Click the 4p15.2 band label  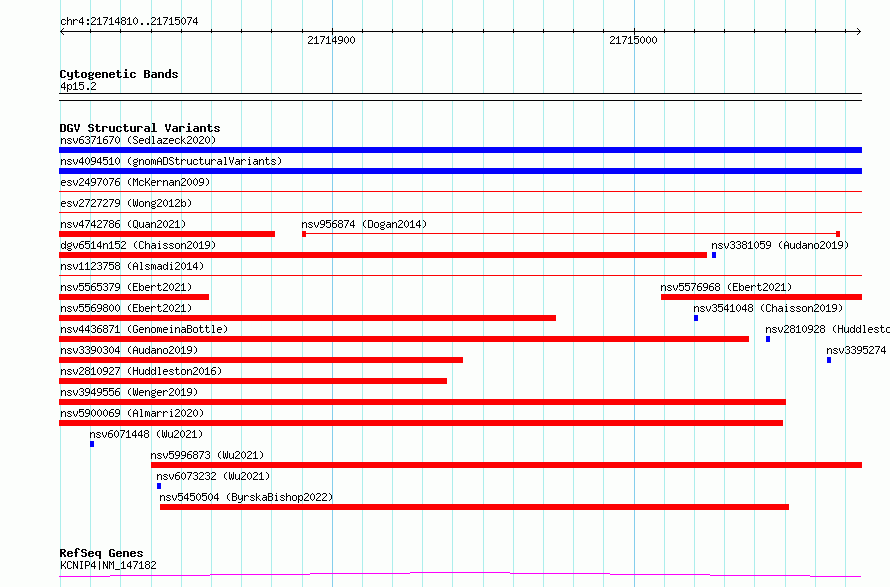[x=78, y=86]
